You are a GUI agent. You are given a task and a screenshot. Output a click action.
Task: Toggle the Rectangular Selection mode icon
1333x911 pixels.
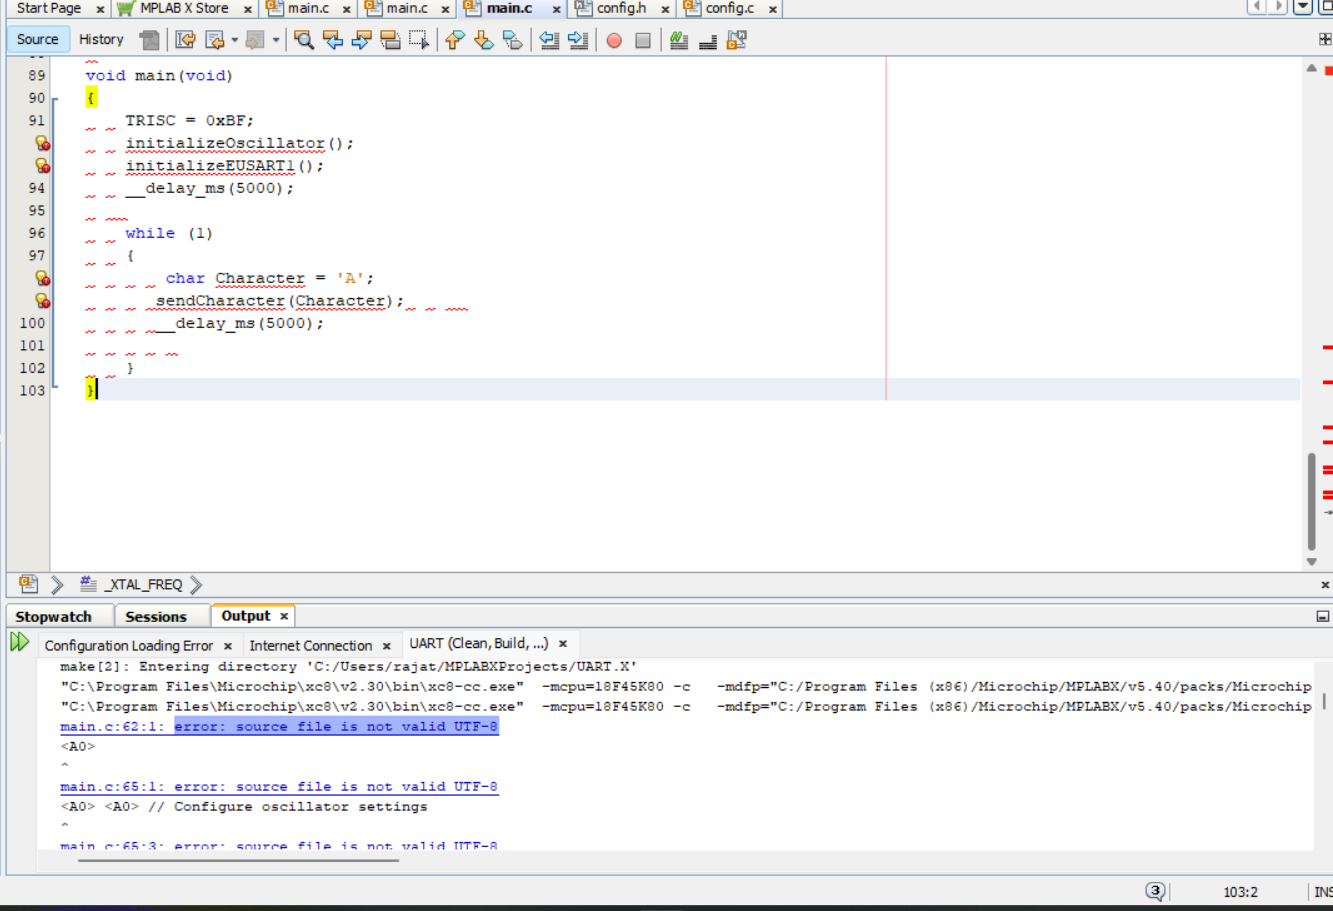(419, 40)
